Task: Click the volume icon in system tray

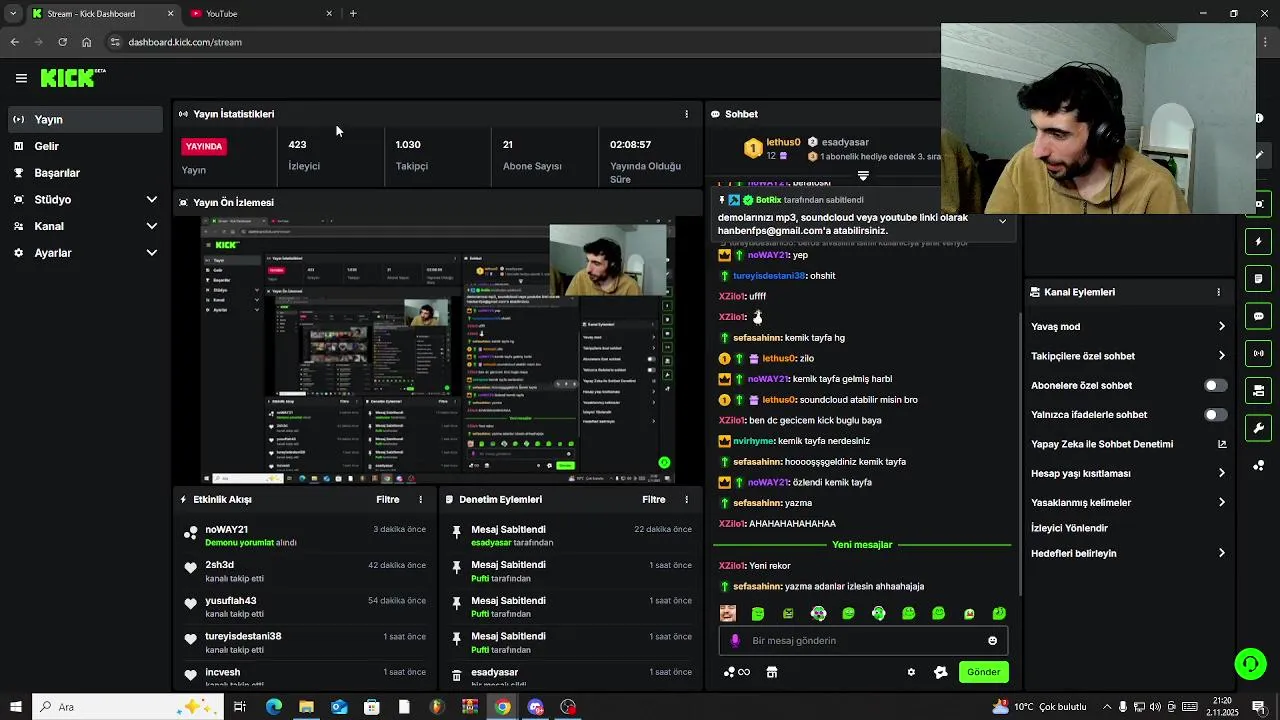Action: [1154, 707]
